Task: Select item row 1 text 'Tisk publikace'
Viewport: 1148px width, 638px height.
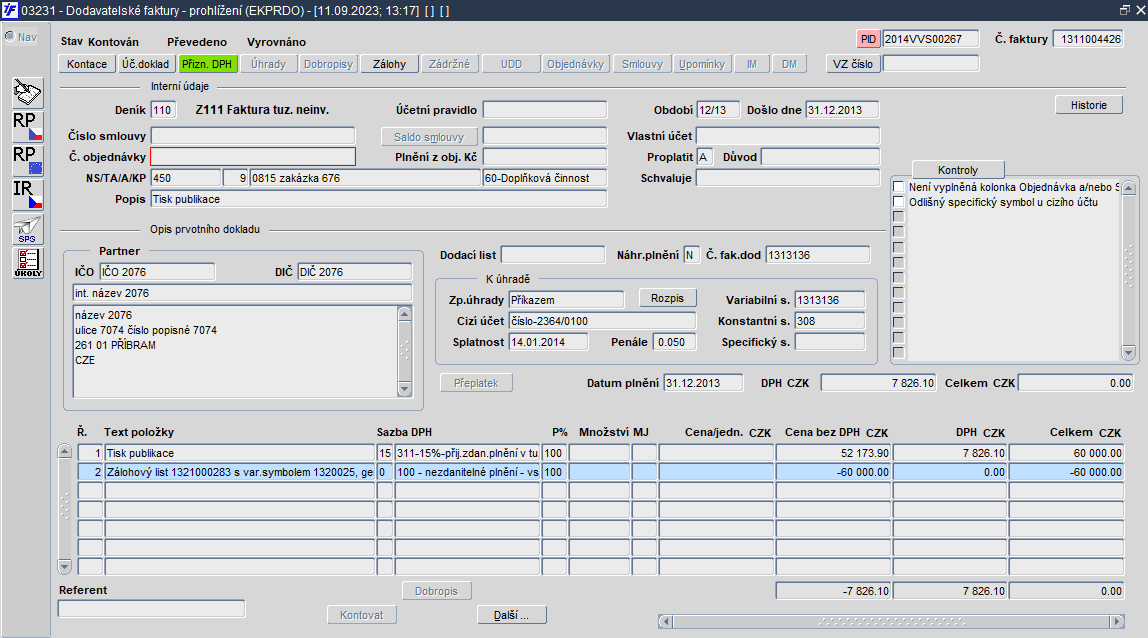Action: pos(240,453)
